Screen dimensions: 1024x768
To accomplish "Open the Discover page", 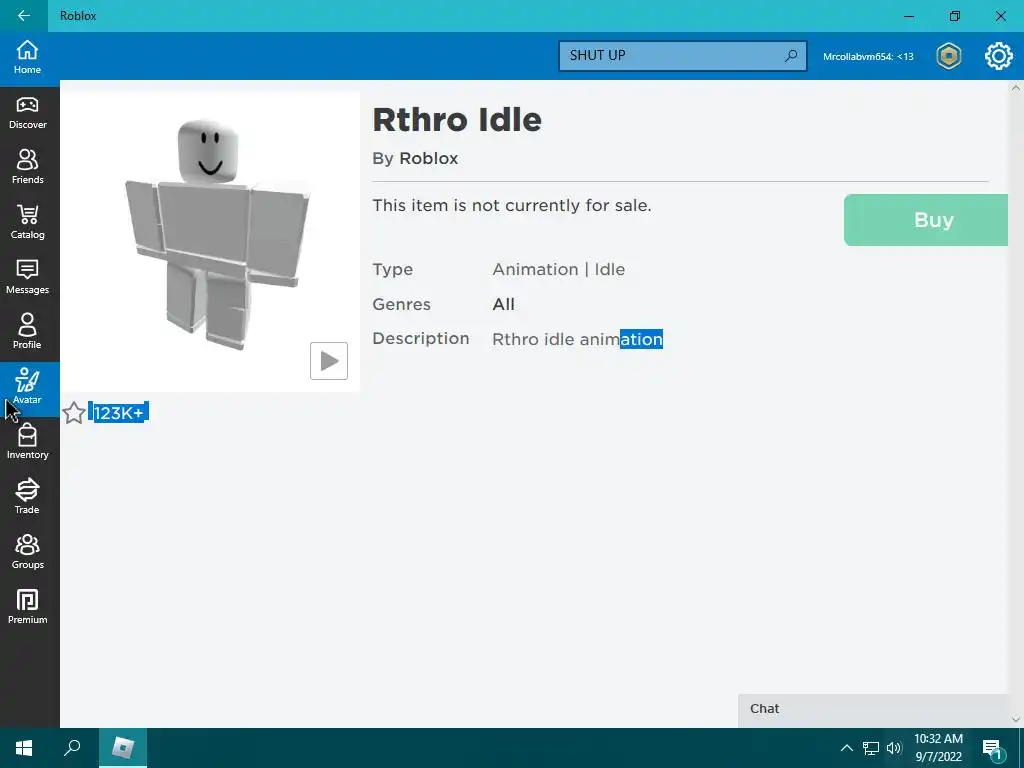I will tap(27, 113).
